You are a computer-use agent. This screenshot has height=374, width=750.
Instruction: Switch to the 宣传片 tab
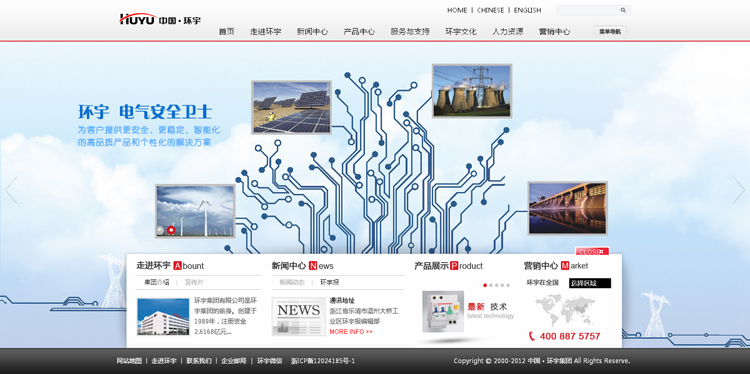(x=194, y=282)
